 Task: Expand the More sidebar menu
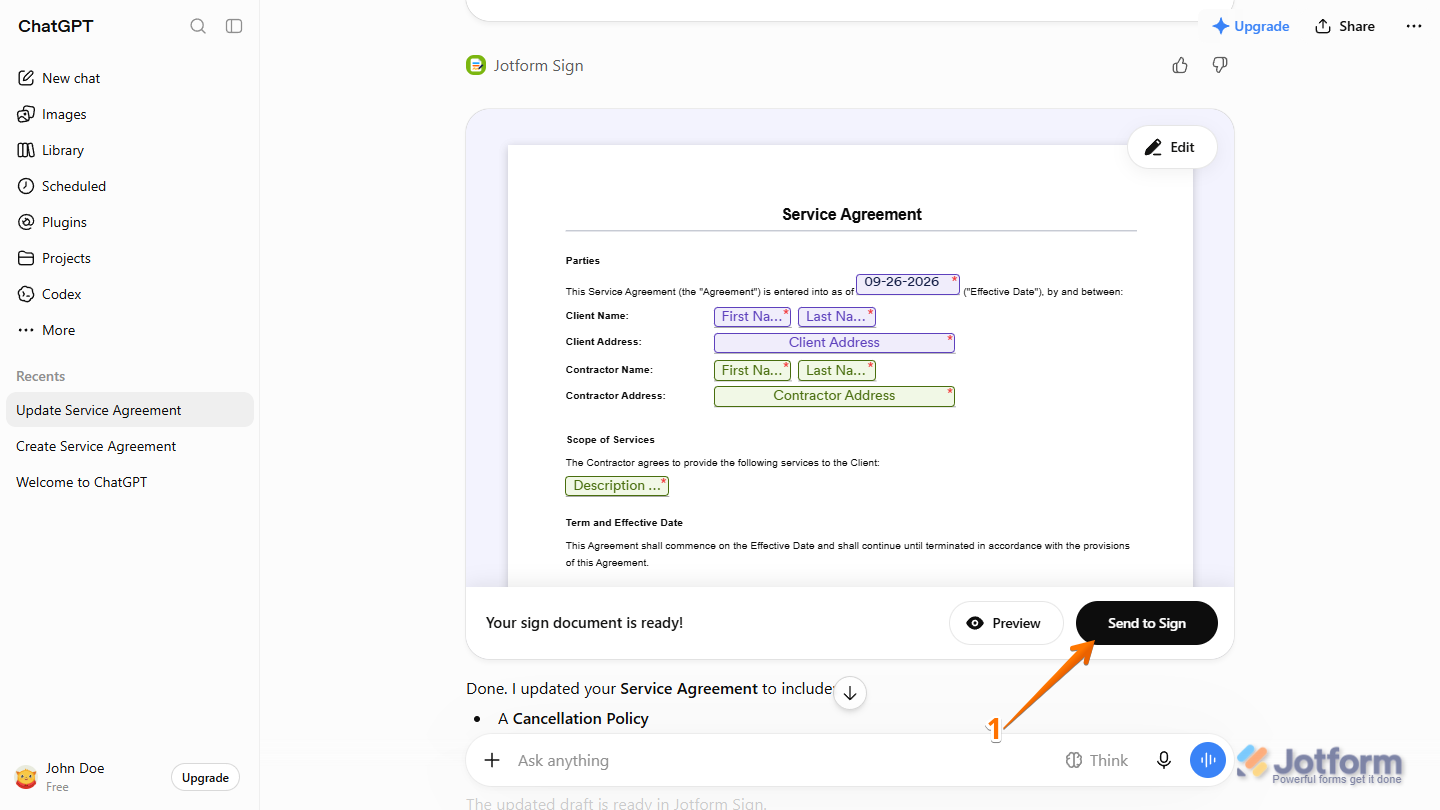click(x=129, y=330)
